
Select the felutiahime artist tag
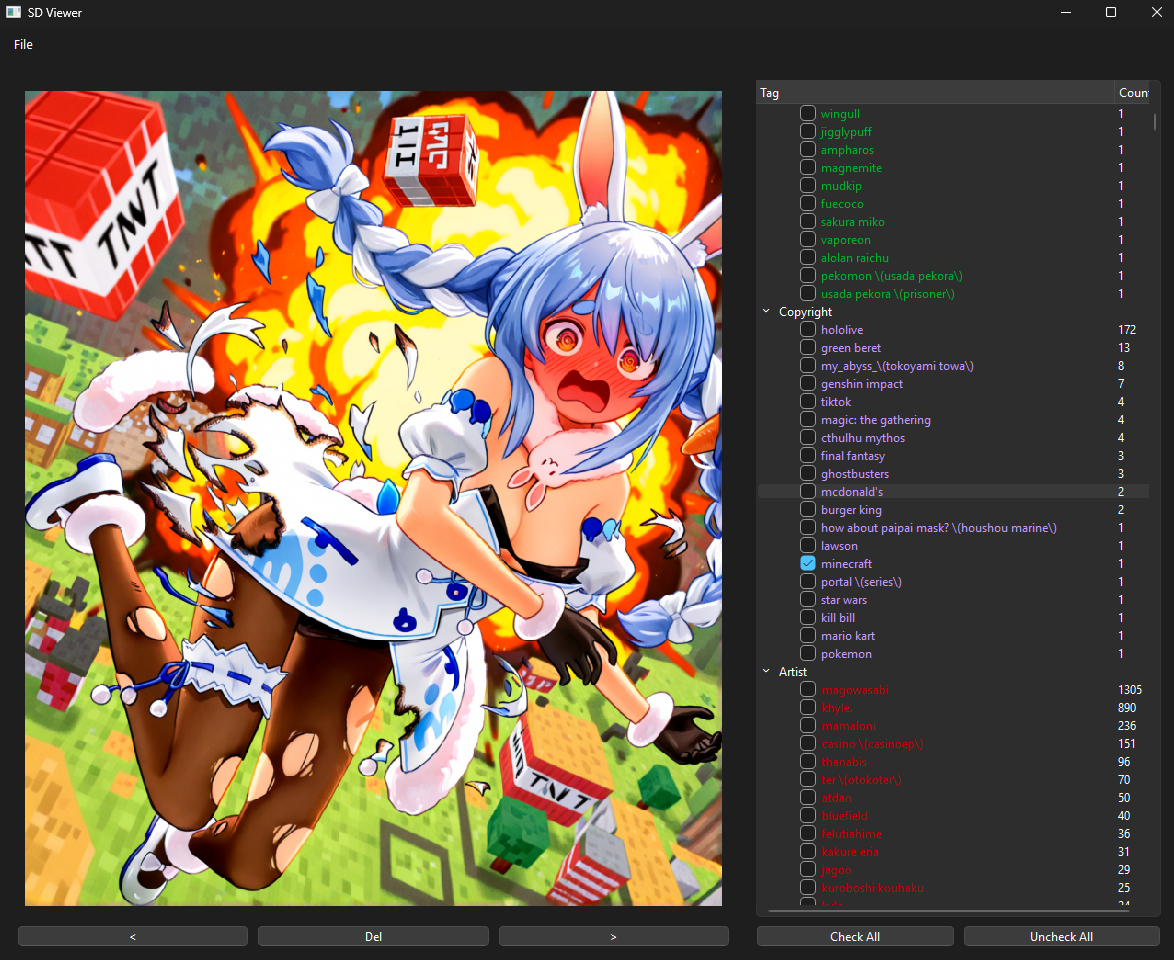851,833
